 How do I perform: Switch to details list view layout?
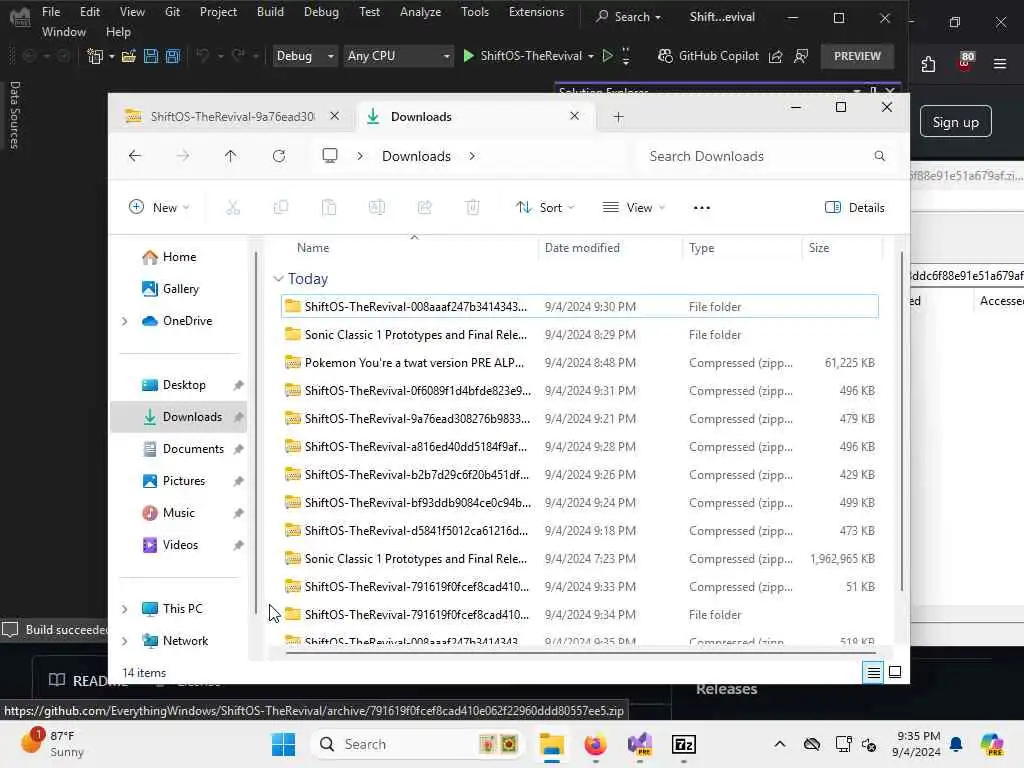873,672
